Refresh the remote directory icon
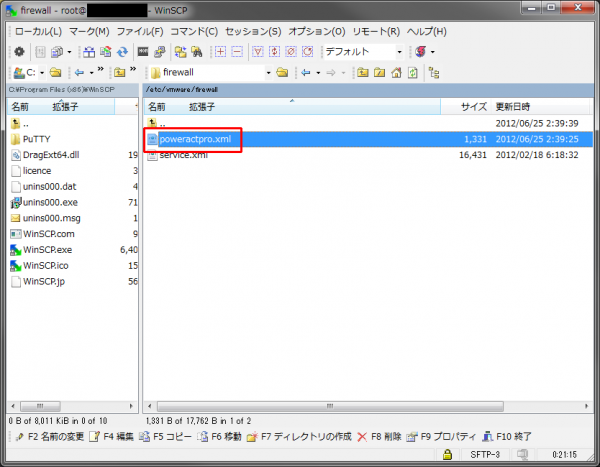The image size is (600, 467). pos(413,72)
